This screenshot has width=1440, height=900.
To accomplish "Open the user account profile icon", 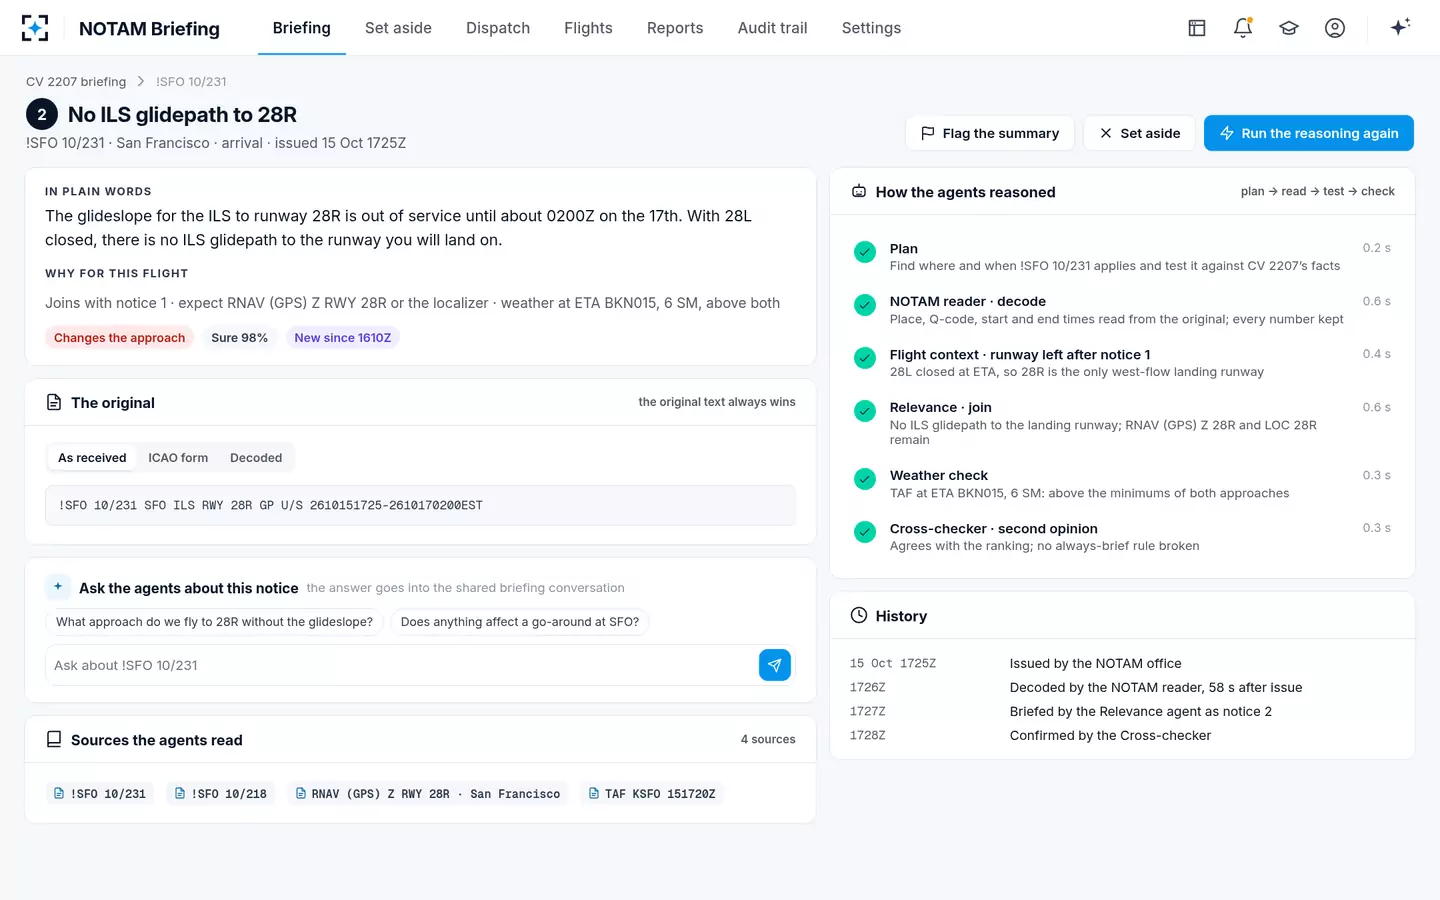I will (1335, 28).
